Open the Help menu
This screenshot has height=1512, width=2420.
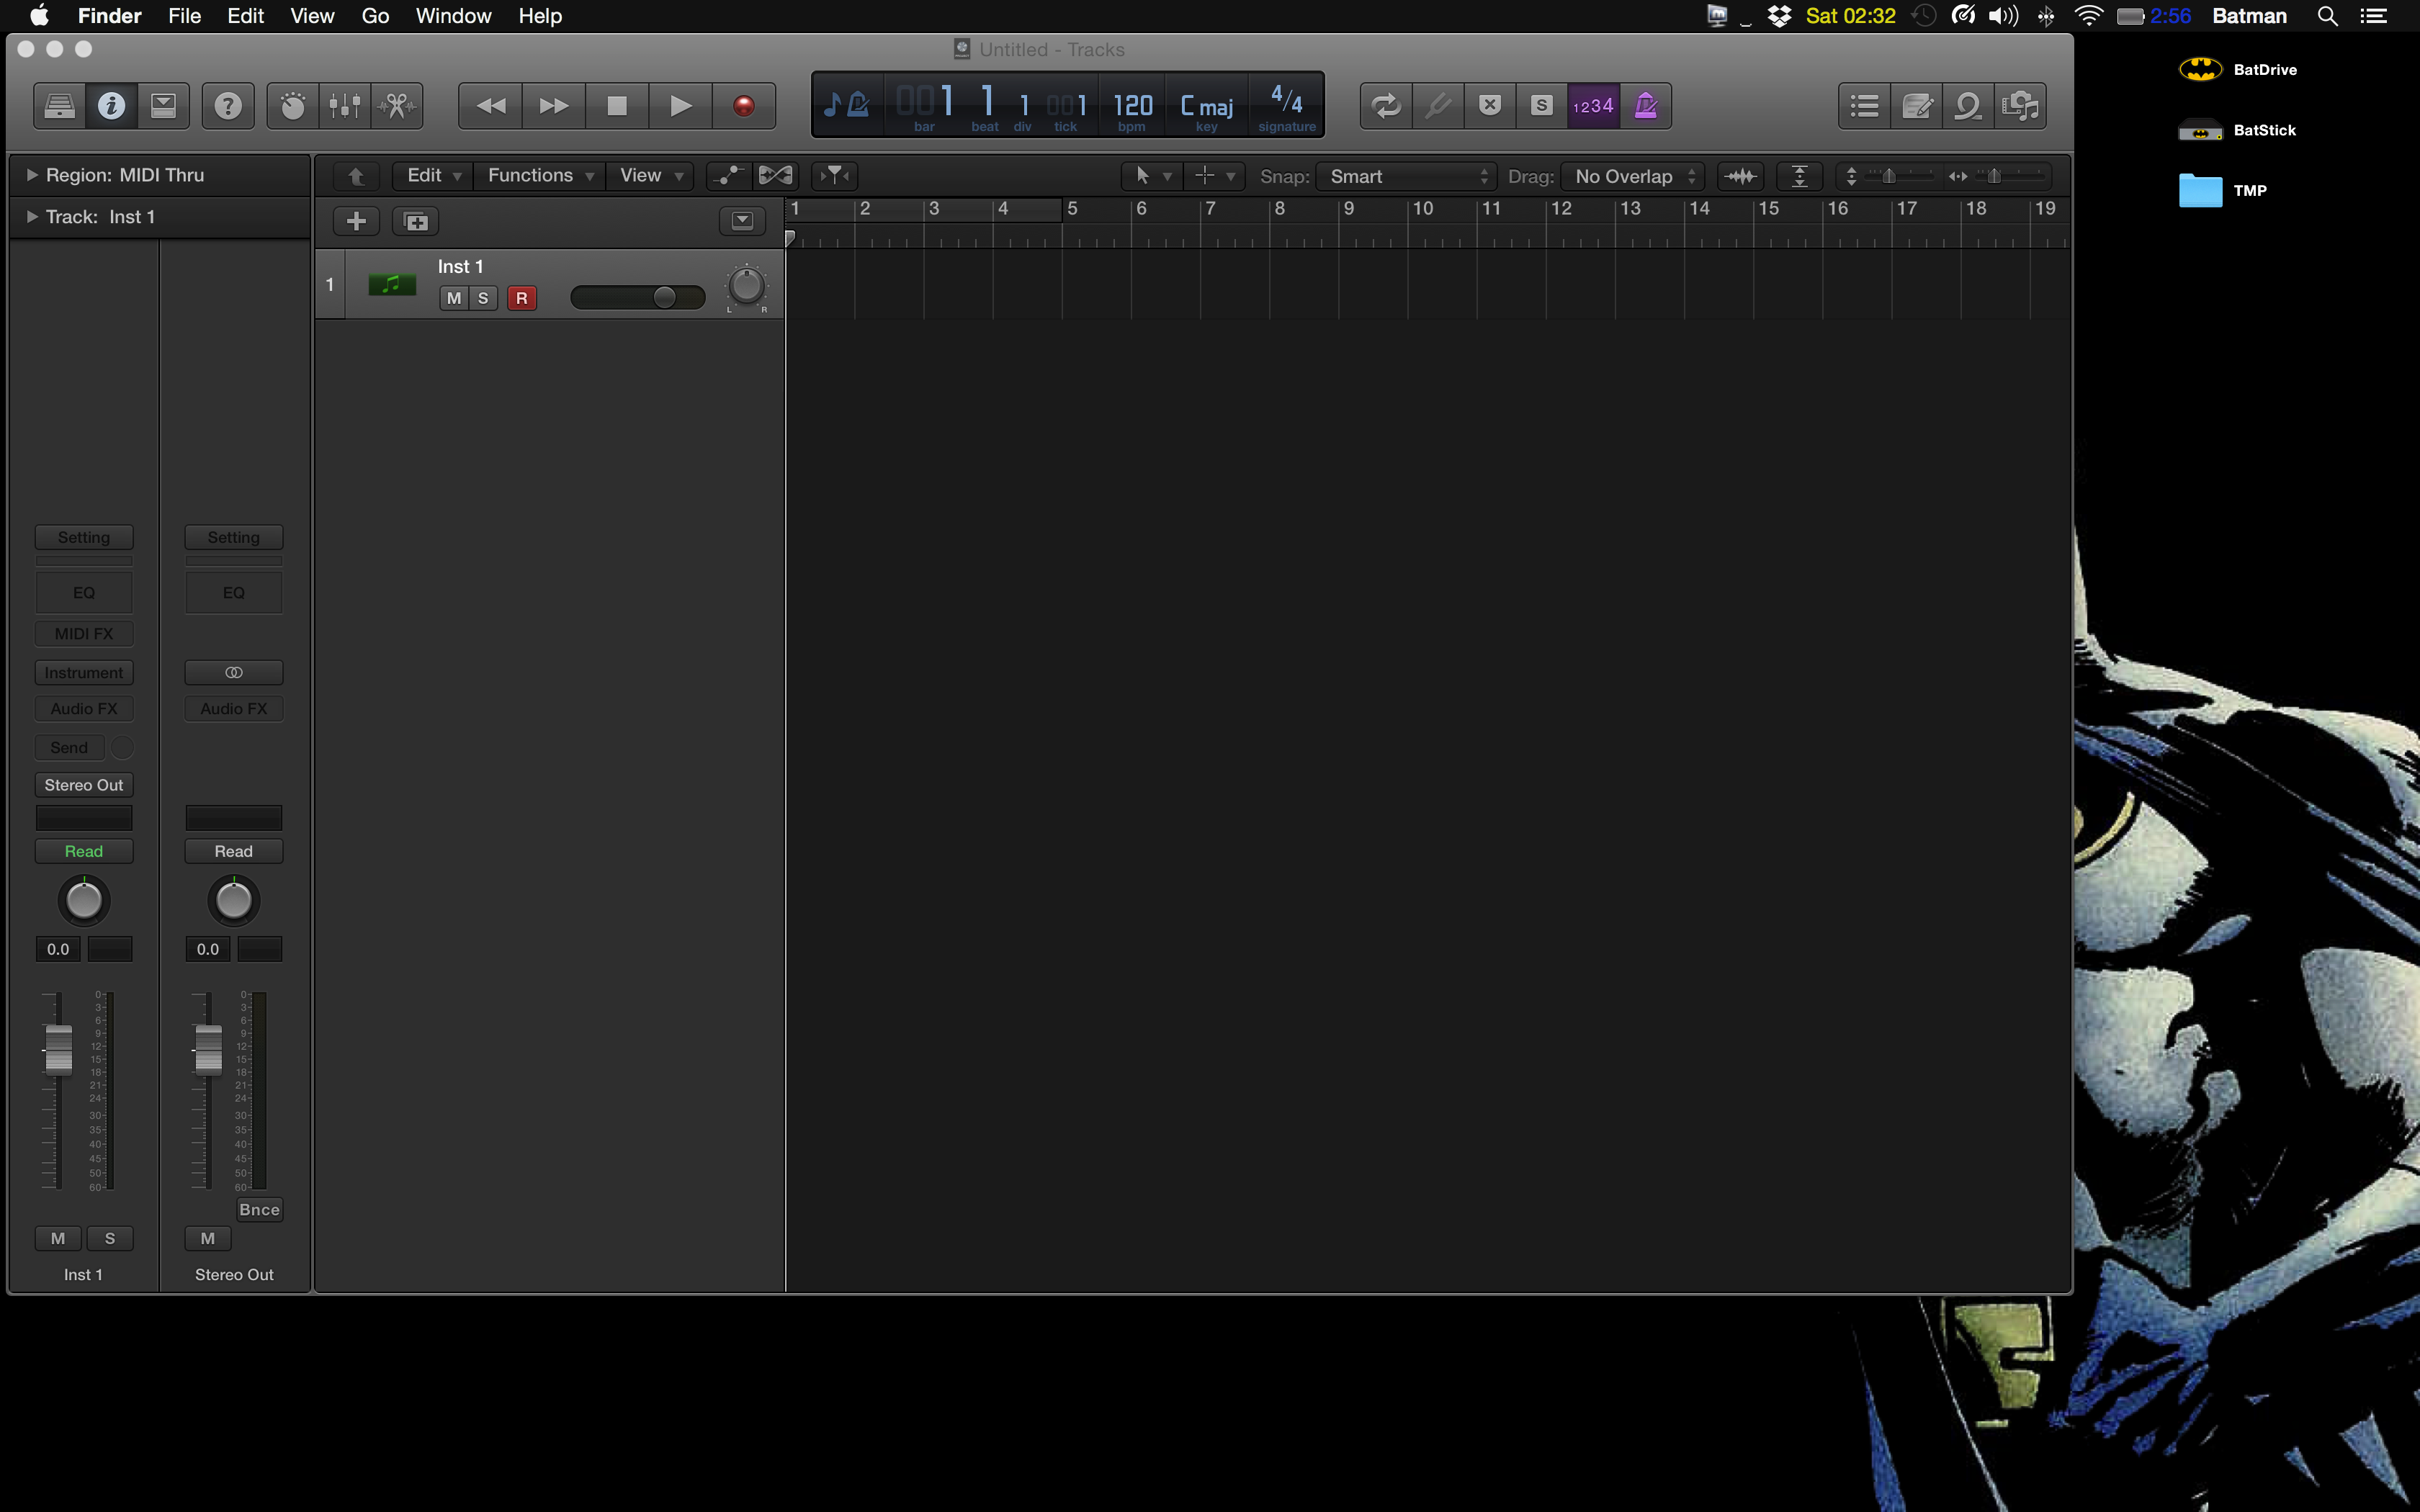pos(540,16)
